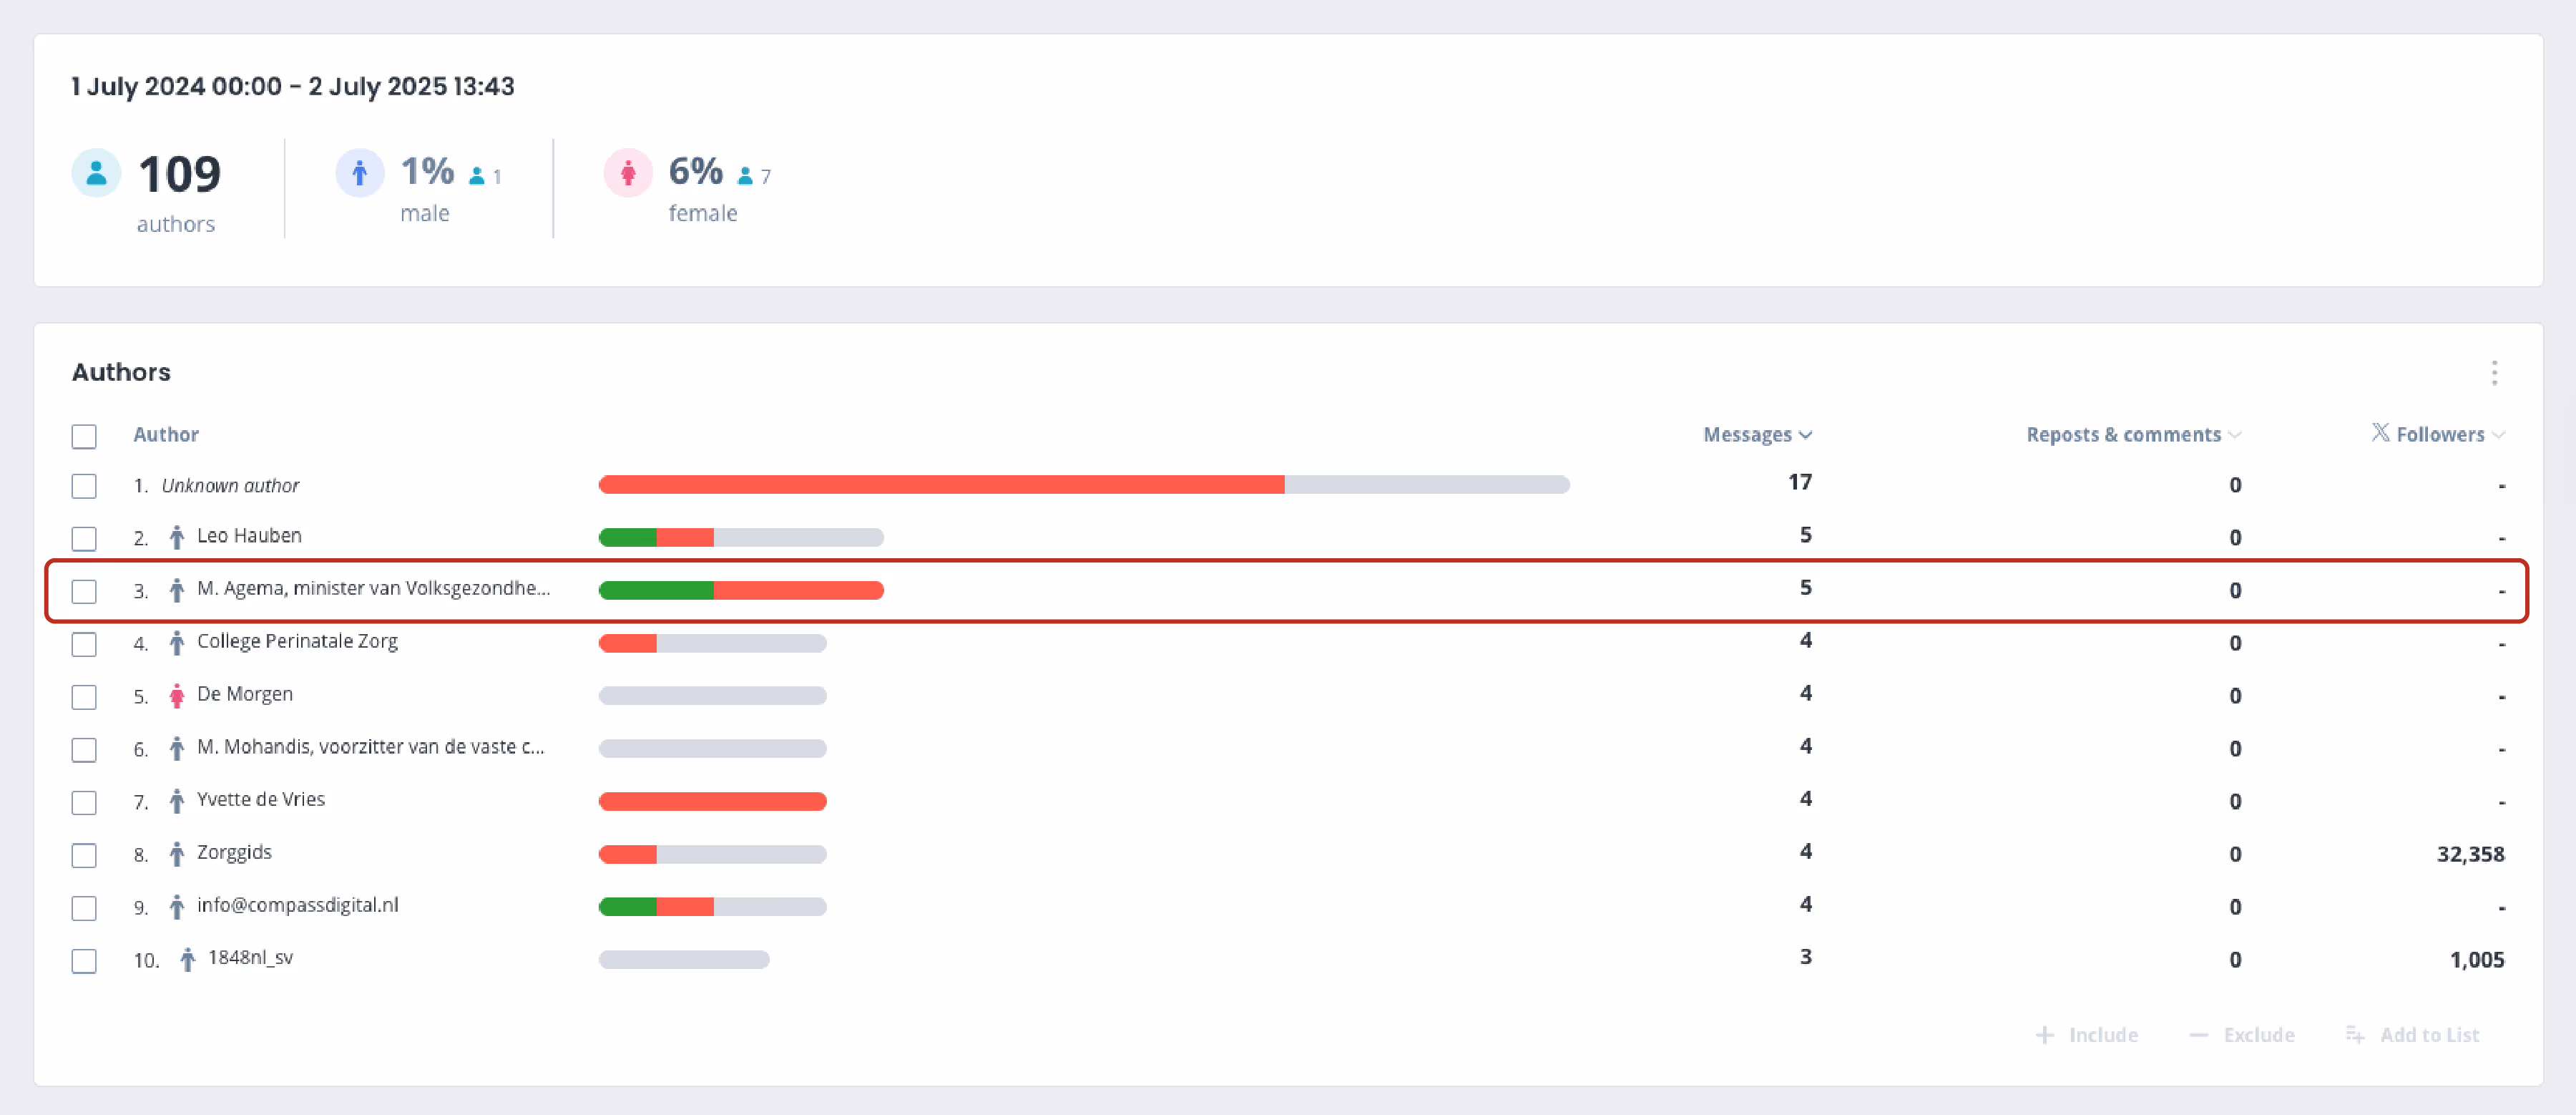Click the Include button
This screenshot has height=1115, width=2576.
click(2087, 1035)
